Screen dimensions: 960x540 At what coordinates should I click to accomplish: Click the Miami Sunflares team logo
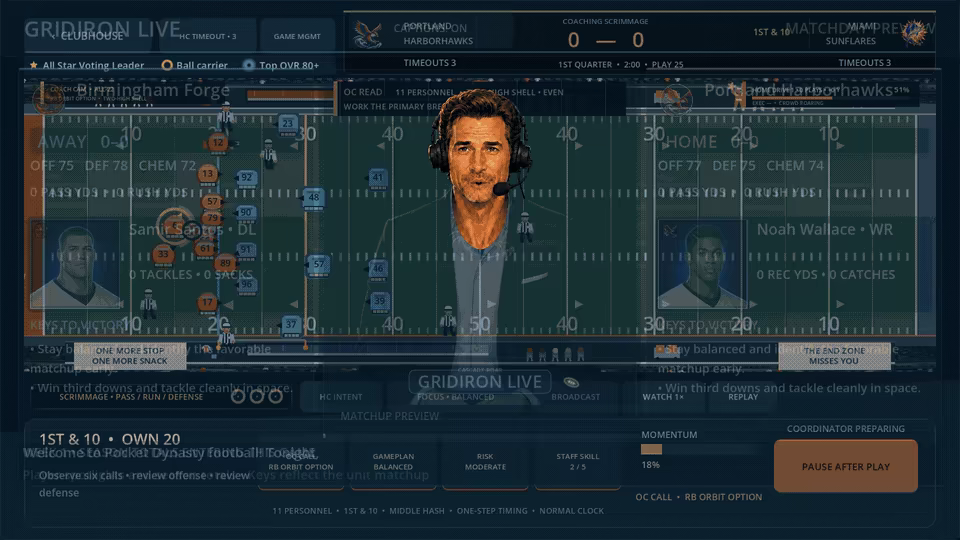(913, 32)
